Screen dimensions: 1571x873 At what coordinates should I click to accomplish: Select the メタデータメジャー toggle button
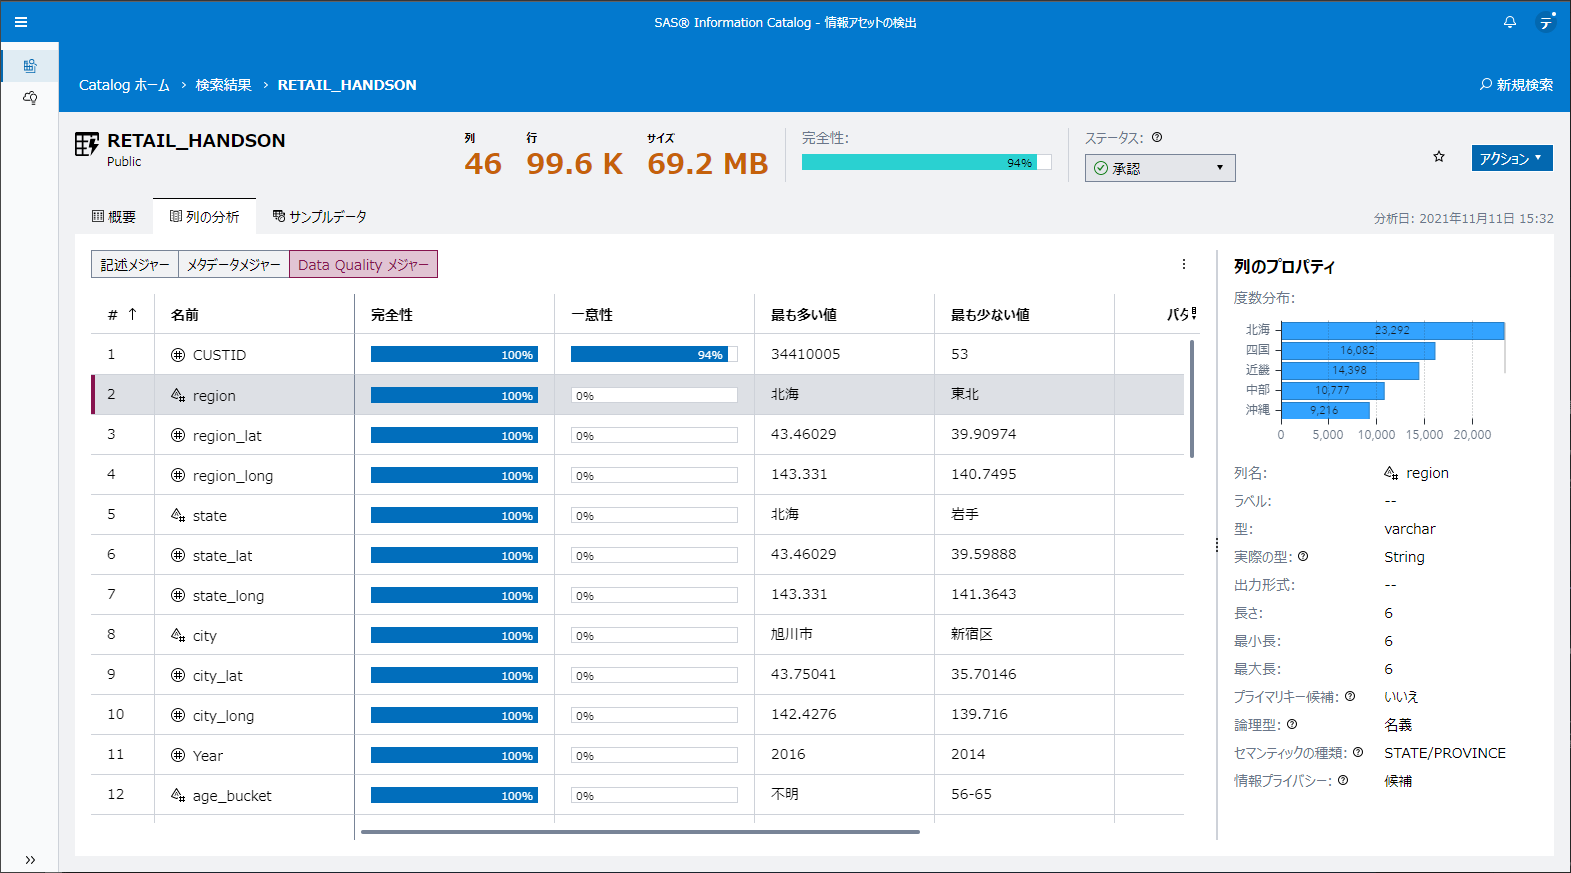click(234, 264)
